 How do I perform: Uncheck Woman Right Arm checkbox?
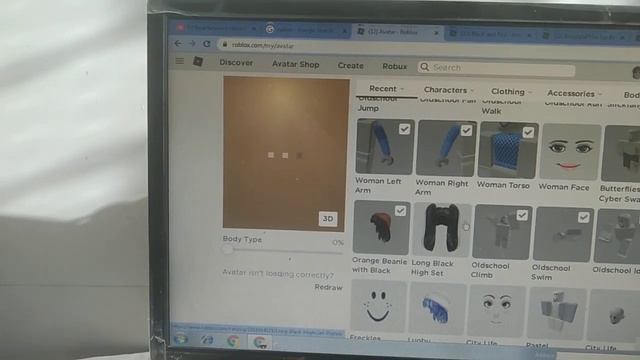(466, 131)
